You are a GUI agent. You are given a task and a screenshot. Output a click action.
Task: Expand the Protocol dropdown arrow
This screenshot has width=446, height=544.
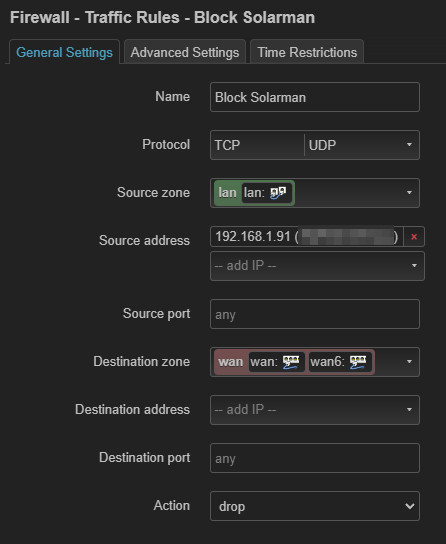(409, 145)
